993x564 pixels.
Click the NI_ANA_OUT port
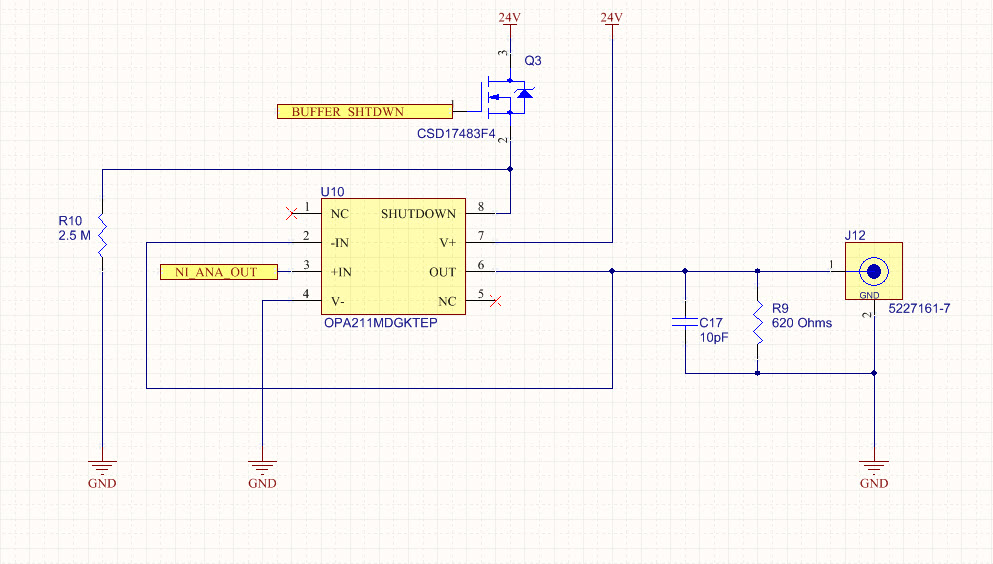point(218,272)
